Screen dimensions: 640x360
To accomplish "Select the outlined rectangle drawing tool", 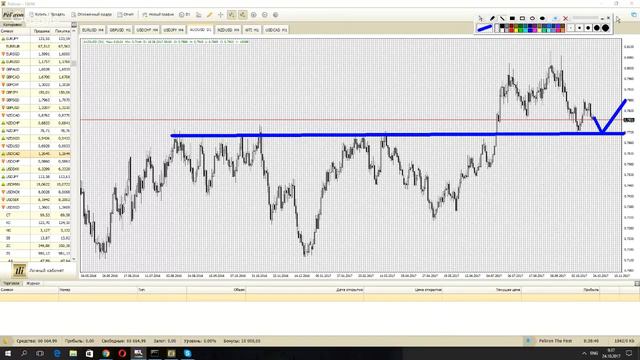I will tap(522, 18).
